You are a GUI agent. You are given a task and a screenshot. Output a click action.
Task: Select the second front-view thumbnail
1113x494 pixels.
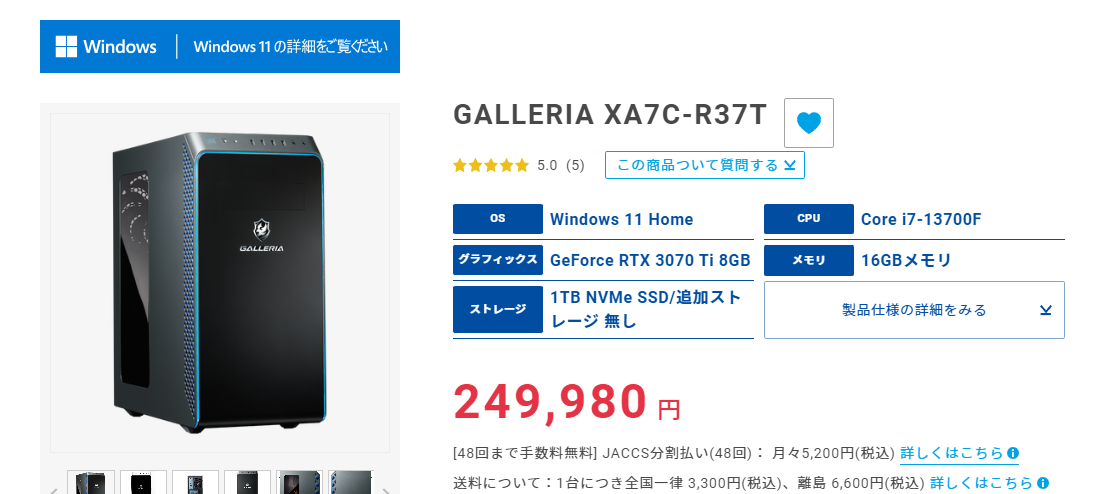[x=143, y=482]
